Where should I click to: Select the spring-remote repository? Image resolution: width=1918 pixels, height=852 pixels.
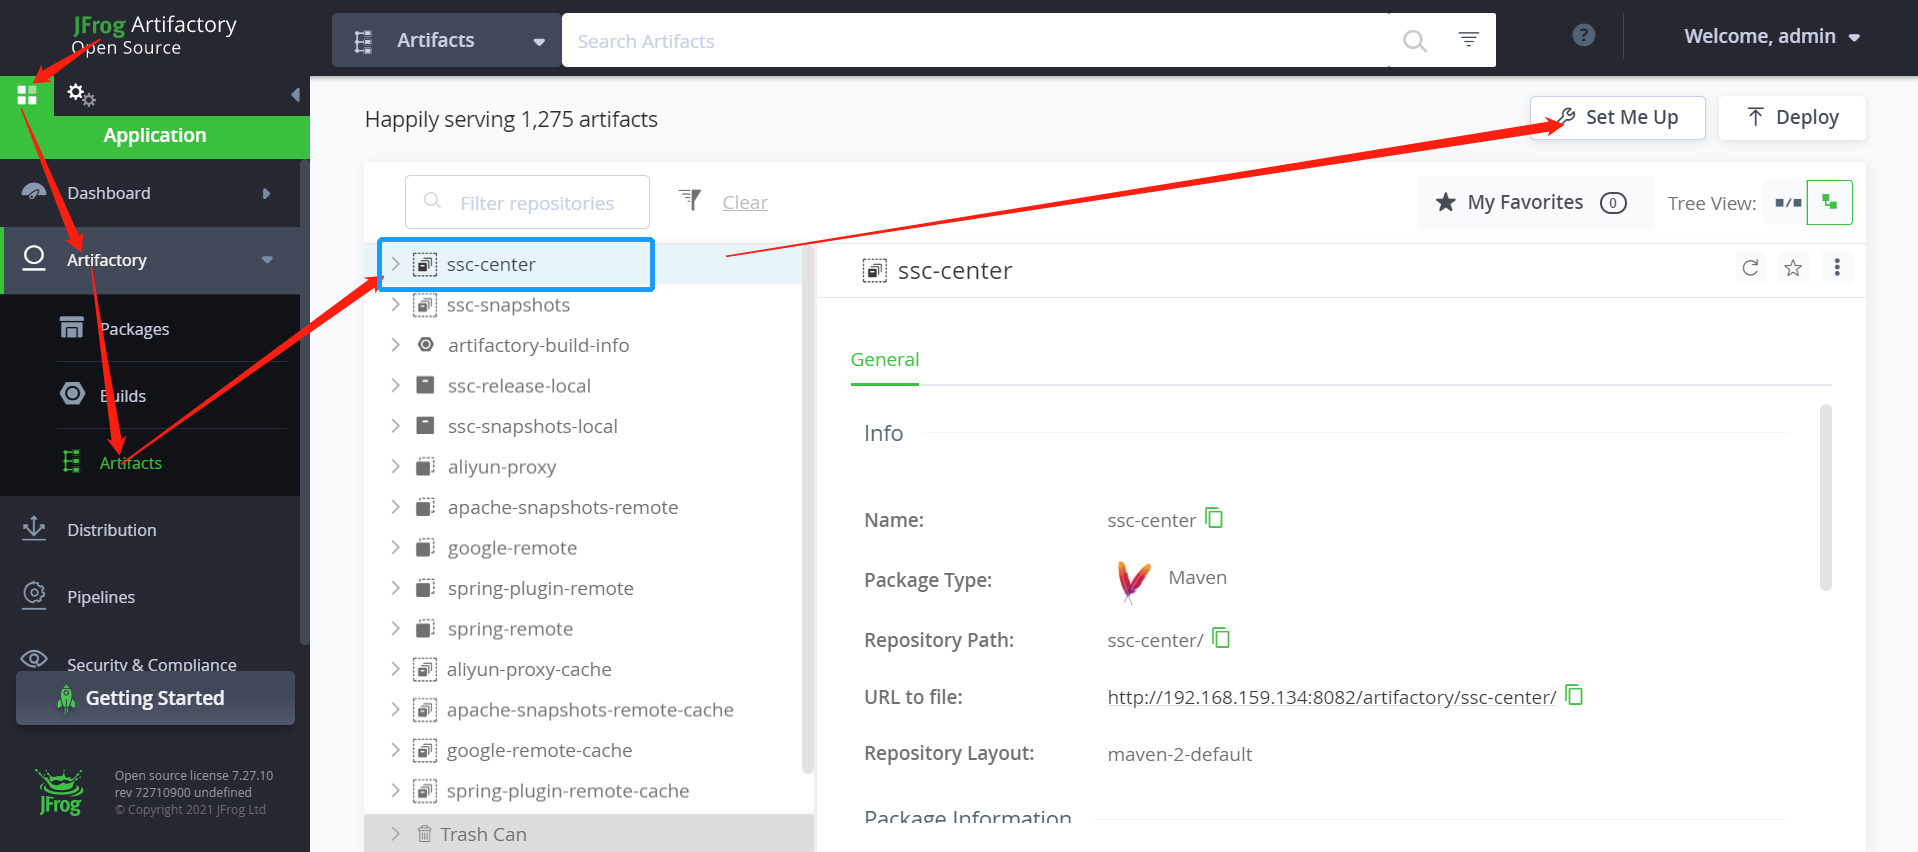pyautogui.click(x=510, y=628)
